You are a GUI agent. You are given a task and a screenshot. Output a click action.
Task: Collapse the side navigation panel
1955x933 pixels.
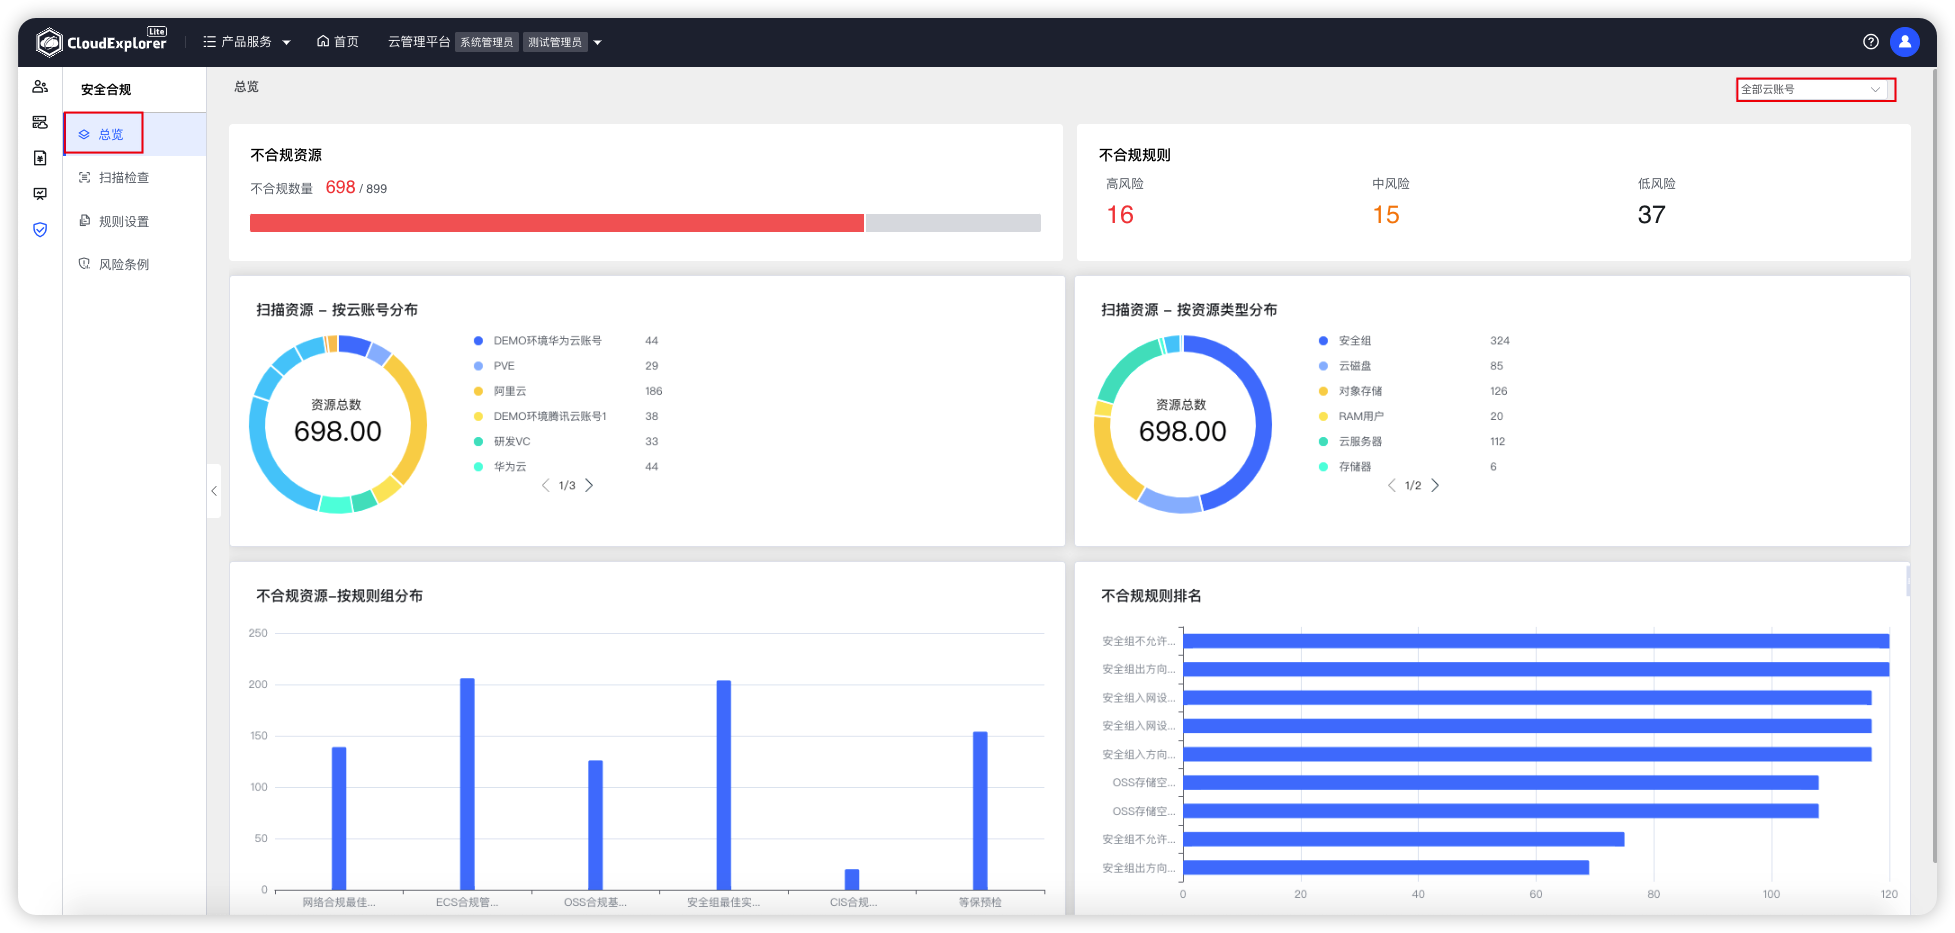(214, 491)
